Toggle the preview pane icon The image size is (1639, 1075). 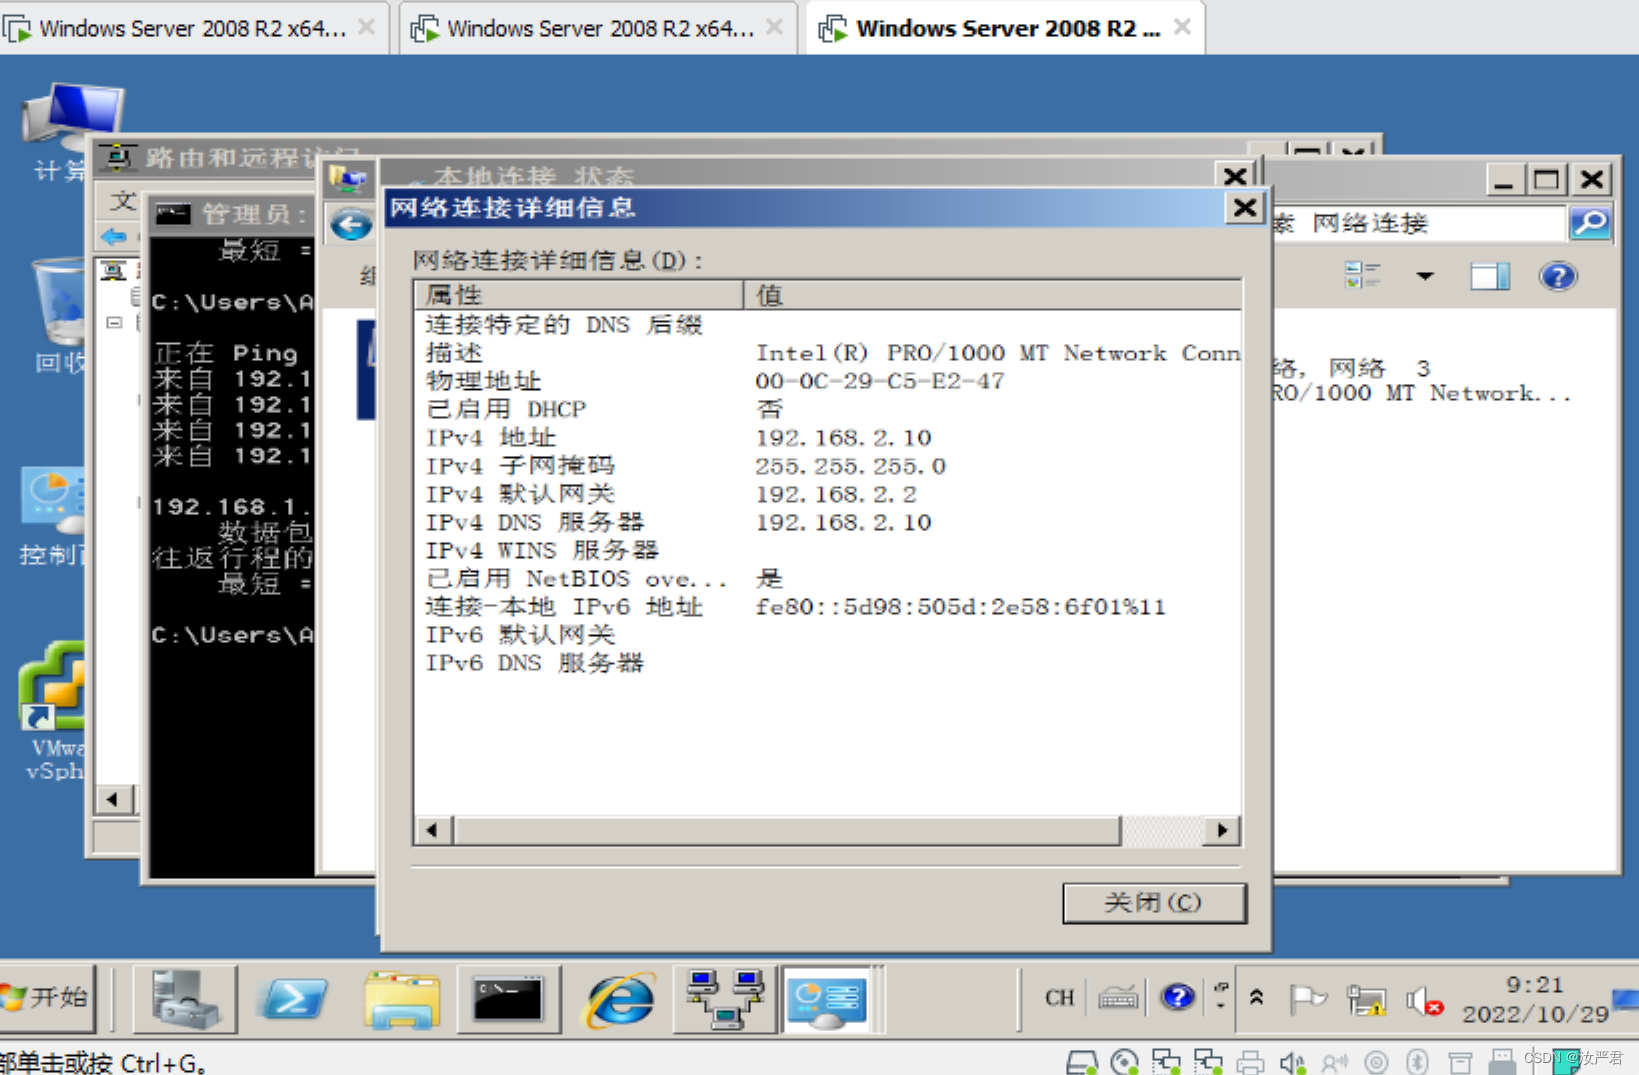pos(1490,276)
